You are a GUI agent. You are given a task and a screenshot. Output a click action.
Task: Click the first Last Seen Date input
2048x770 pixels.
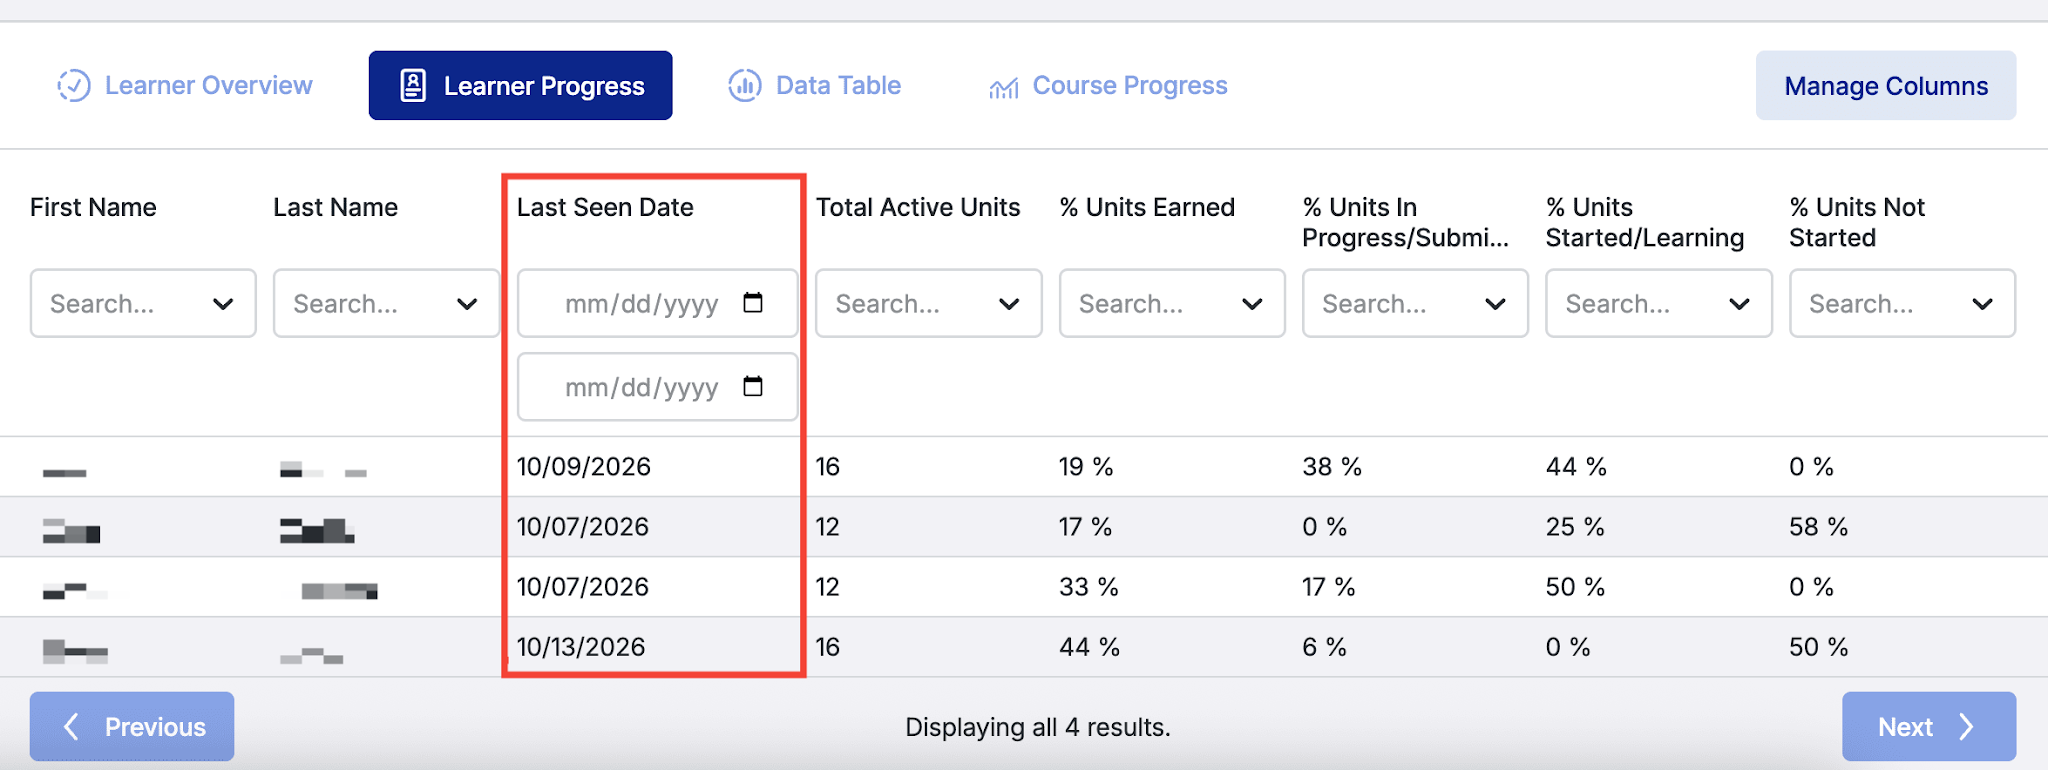tap(657, 303)
